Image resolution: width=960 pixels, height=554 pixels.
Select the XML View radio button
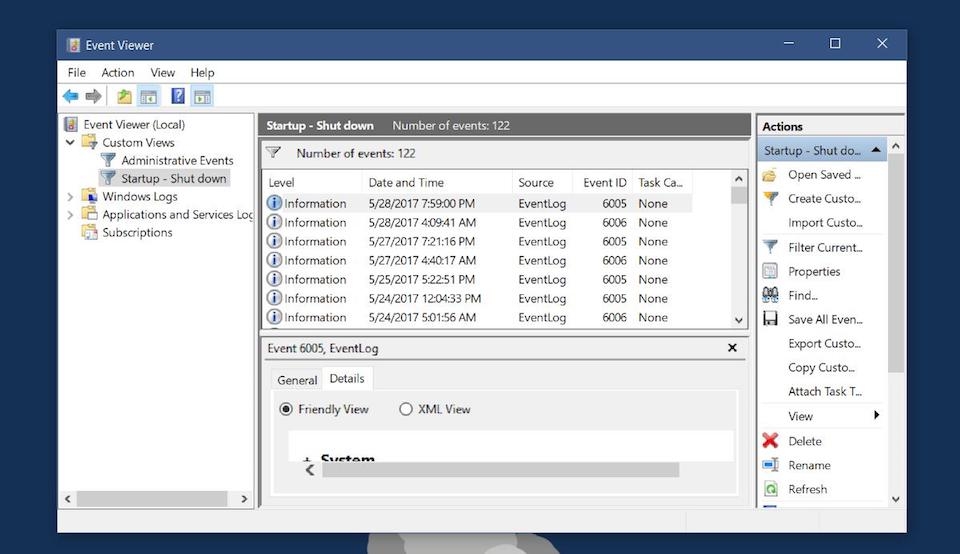point(405,409)
